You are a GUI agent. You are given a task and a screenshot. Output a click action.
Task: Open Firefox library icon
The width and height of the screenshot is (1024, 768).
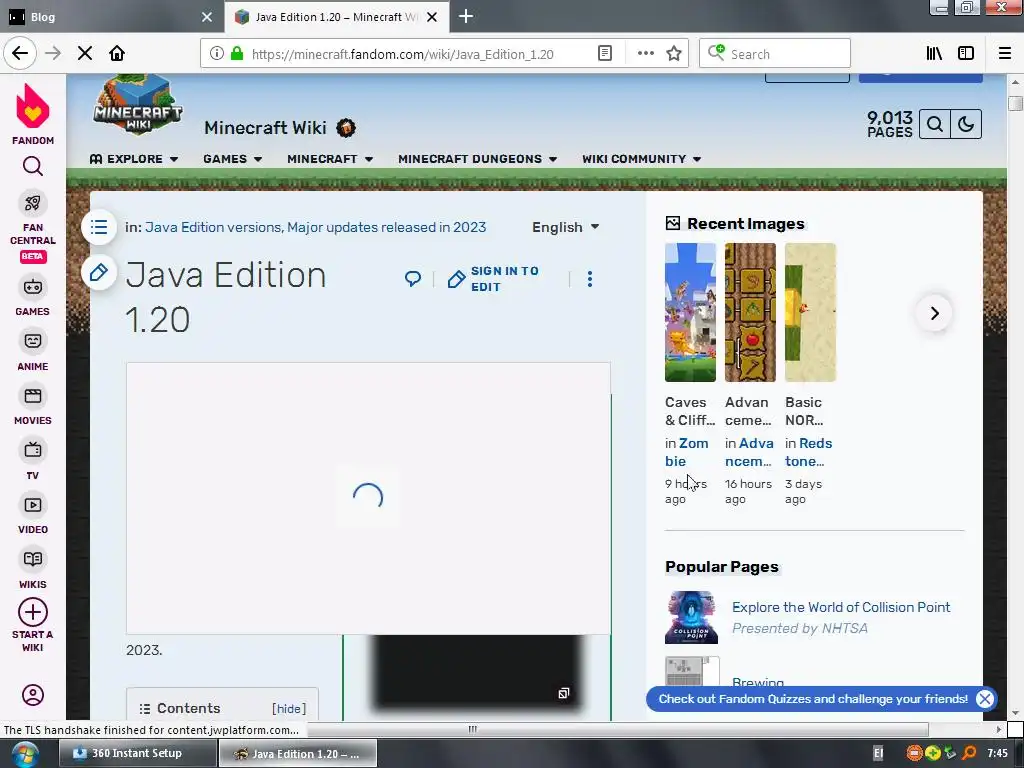click(x=934, y=54)
